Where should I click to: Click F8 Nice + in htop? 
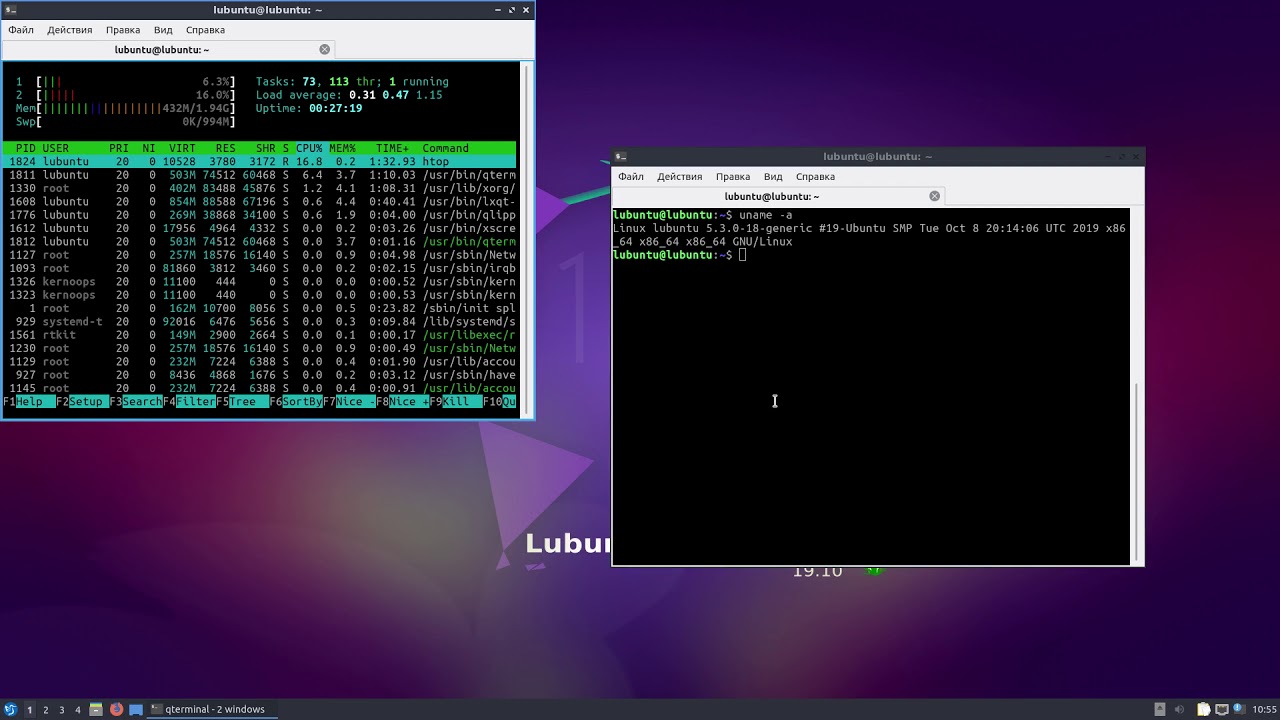(x=403, y=402)
